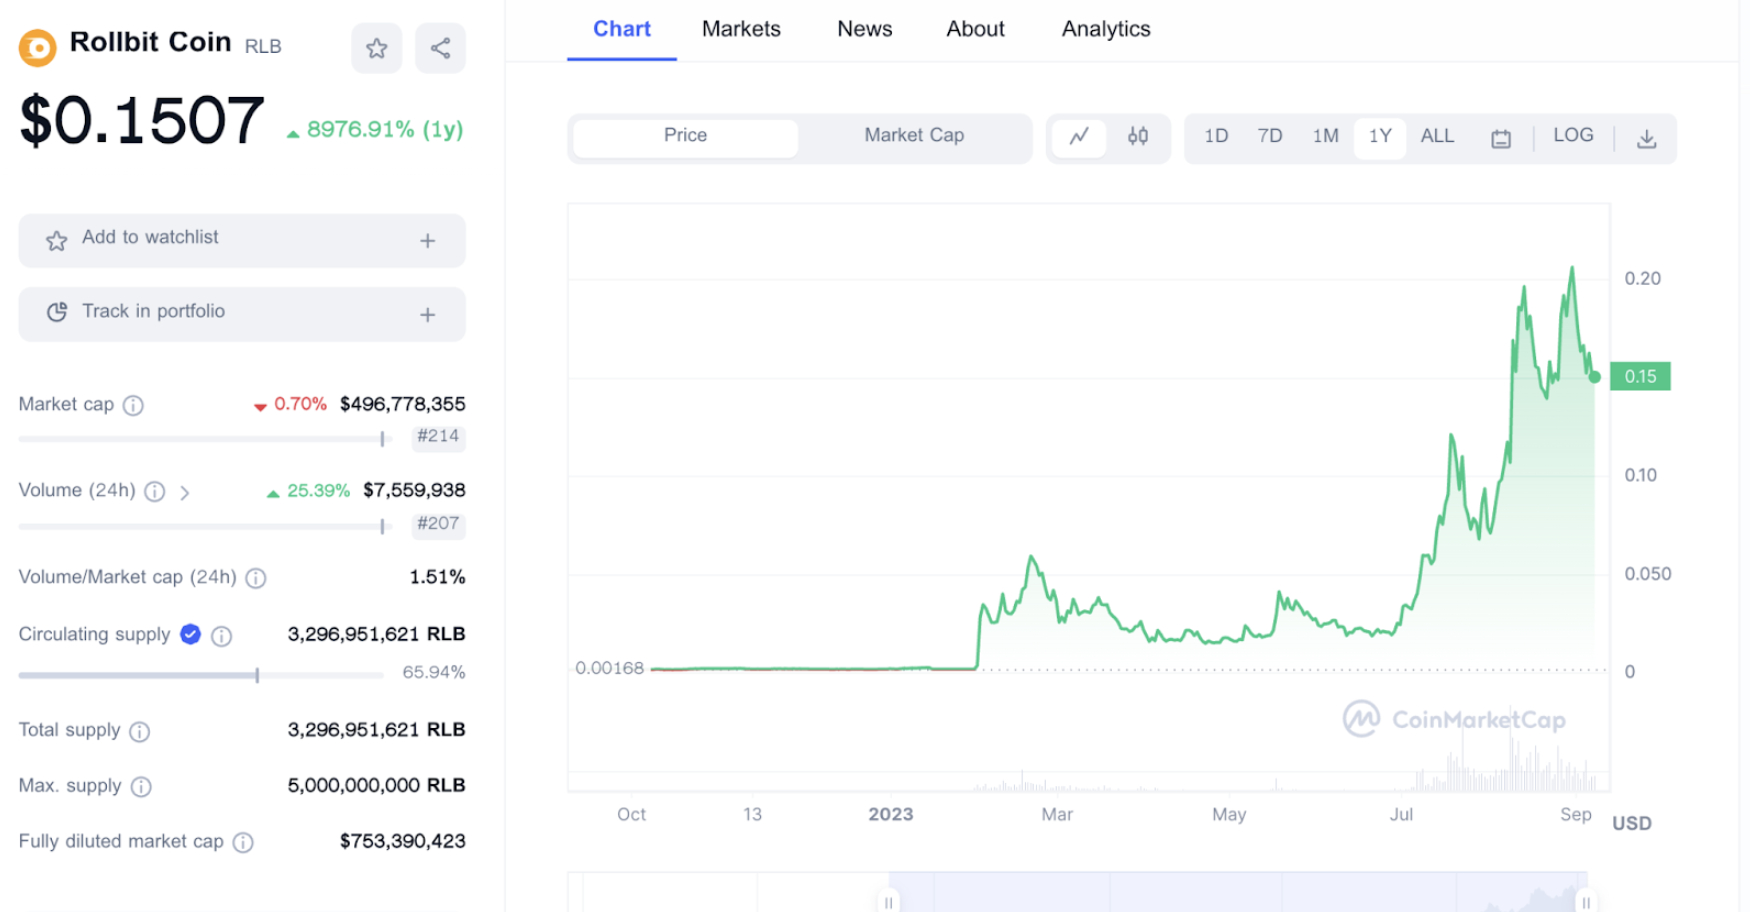The width and height of the screenshot is (1750, 912).
Task: Open the calendar date range picker
Action: click(1501, 139)
